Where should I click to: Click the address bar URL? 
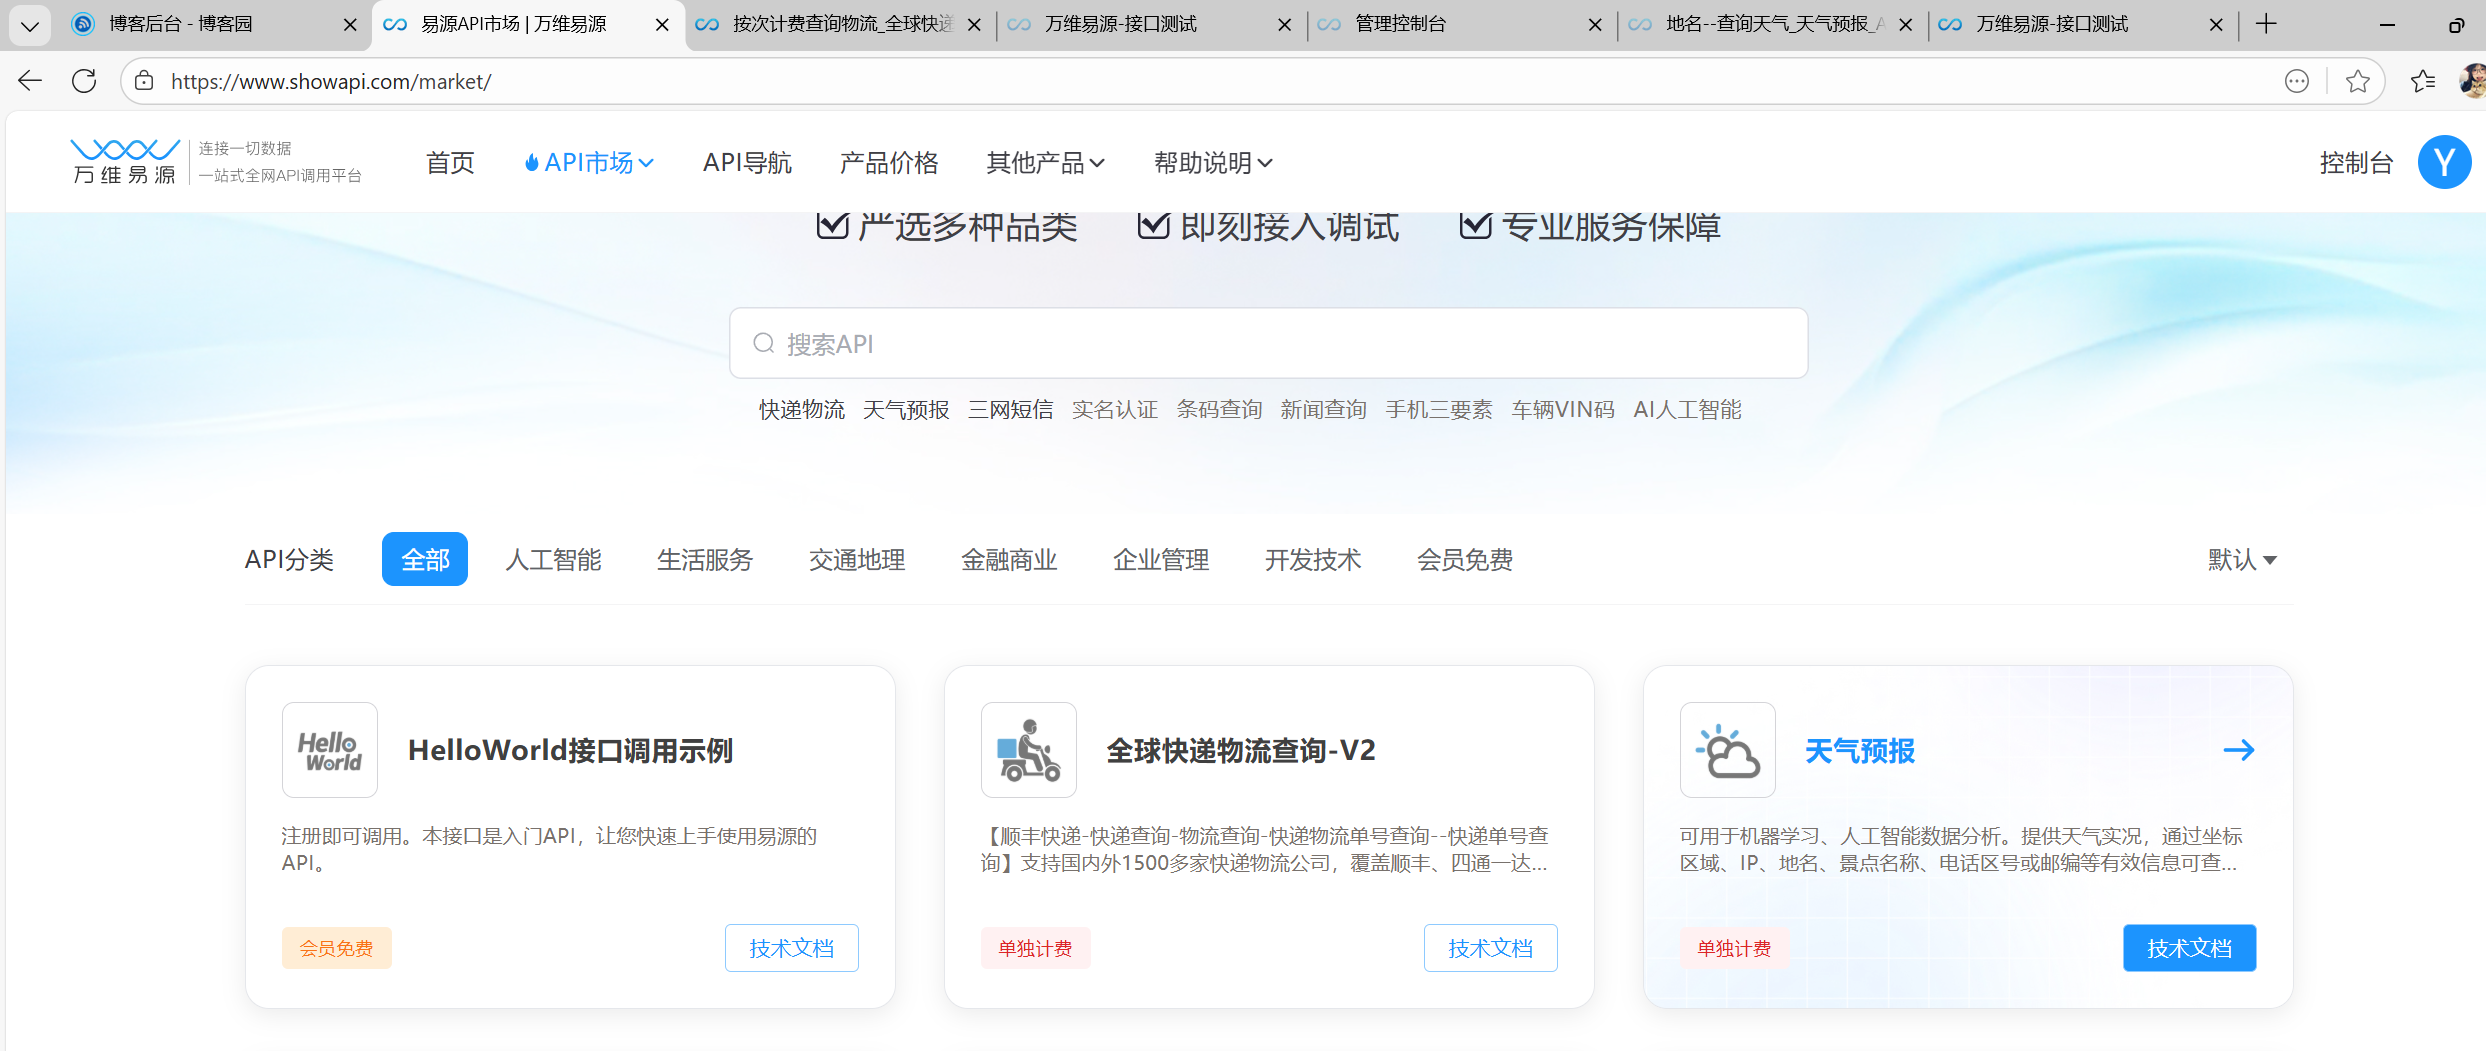[331, 81]
